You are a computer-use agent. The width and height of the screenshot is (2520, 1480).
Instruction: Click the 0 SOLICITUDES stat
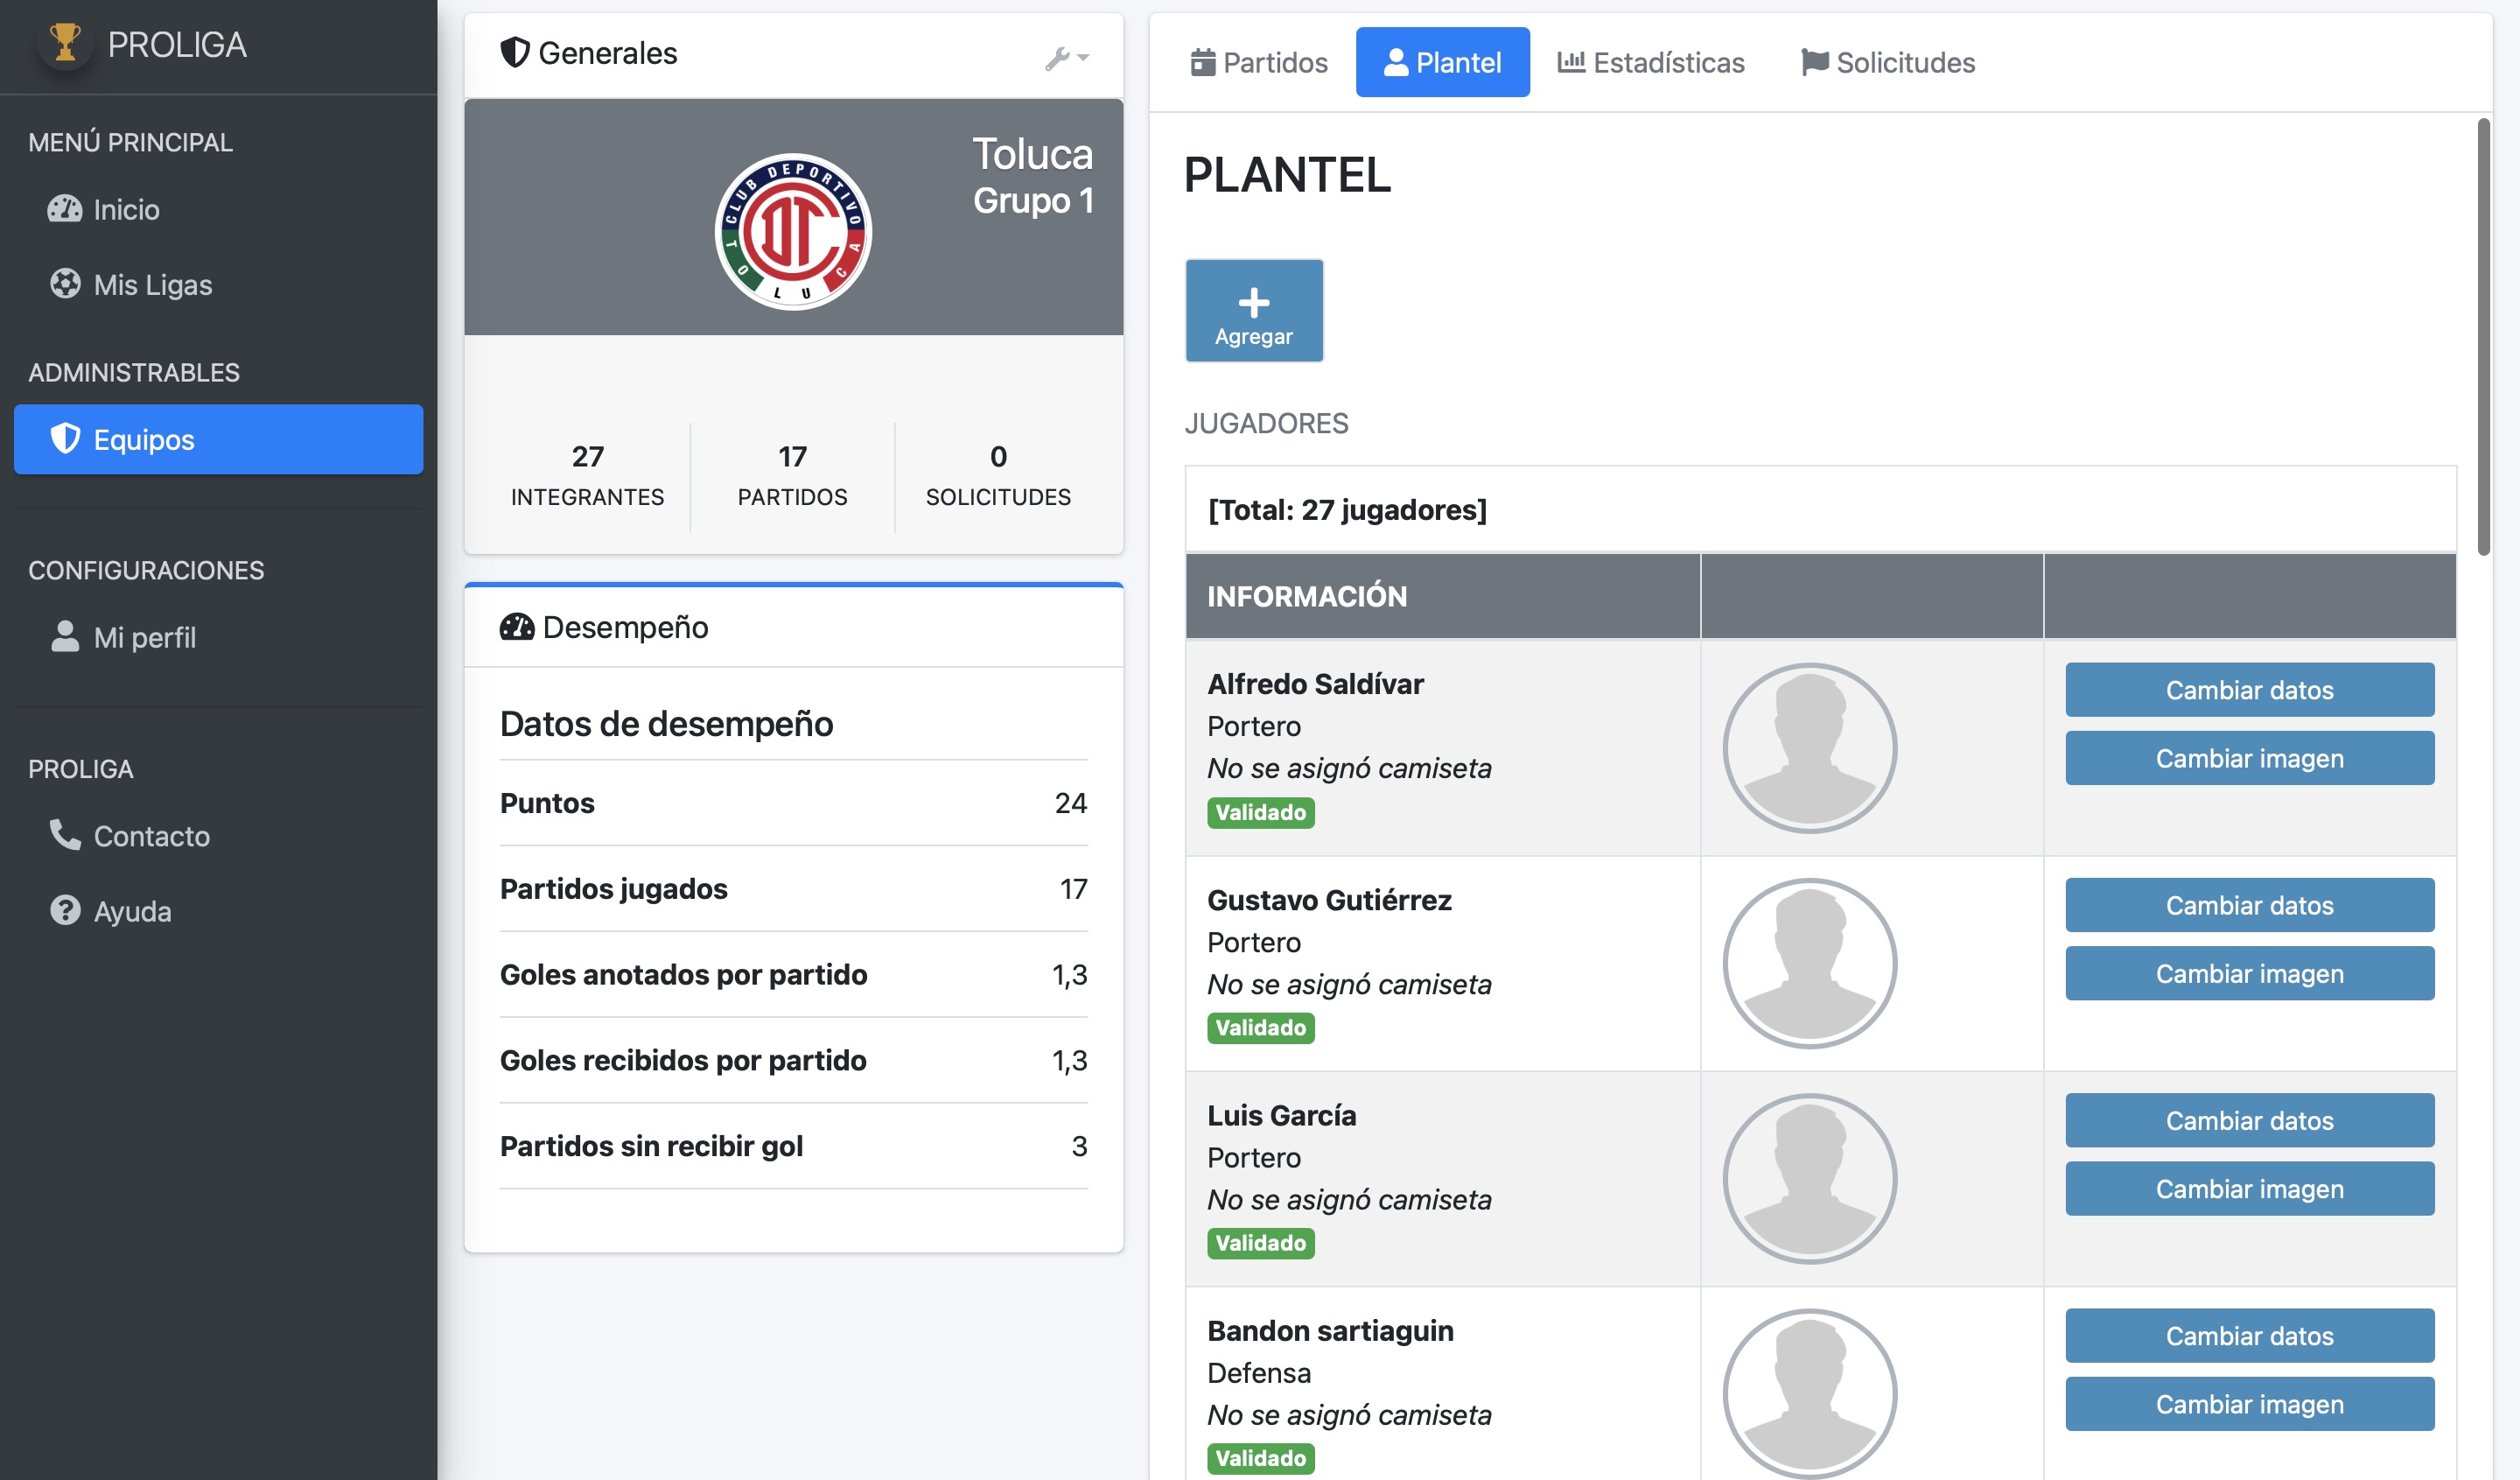(x=998, y=476)
